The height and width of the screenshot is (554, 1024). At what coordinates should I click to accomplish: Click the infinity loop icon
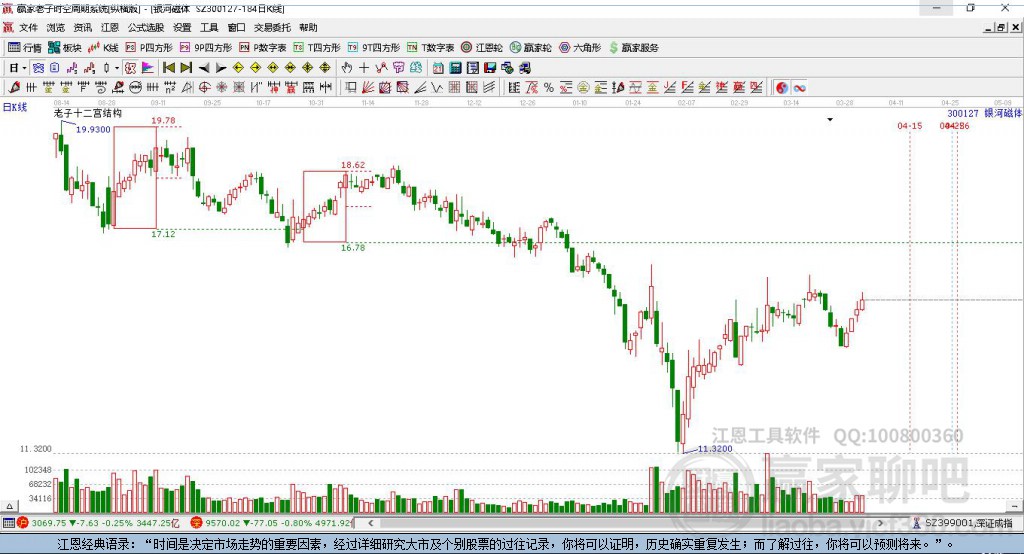pyautogui.click(x=799, y=88)
